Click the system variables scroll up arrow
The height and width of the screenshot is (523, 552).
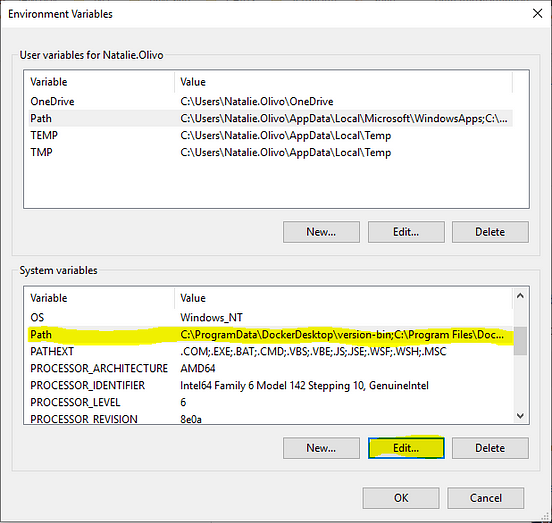coord(520,296)
